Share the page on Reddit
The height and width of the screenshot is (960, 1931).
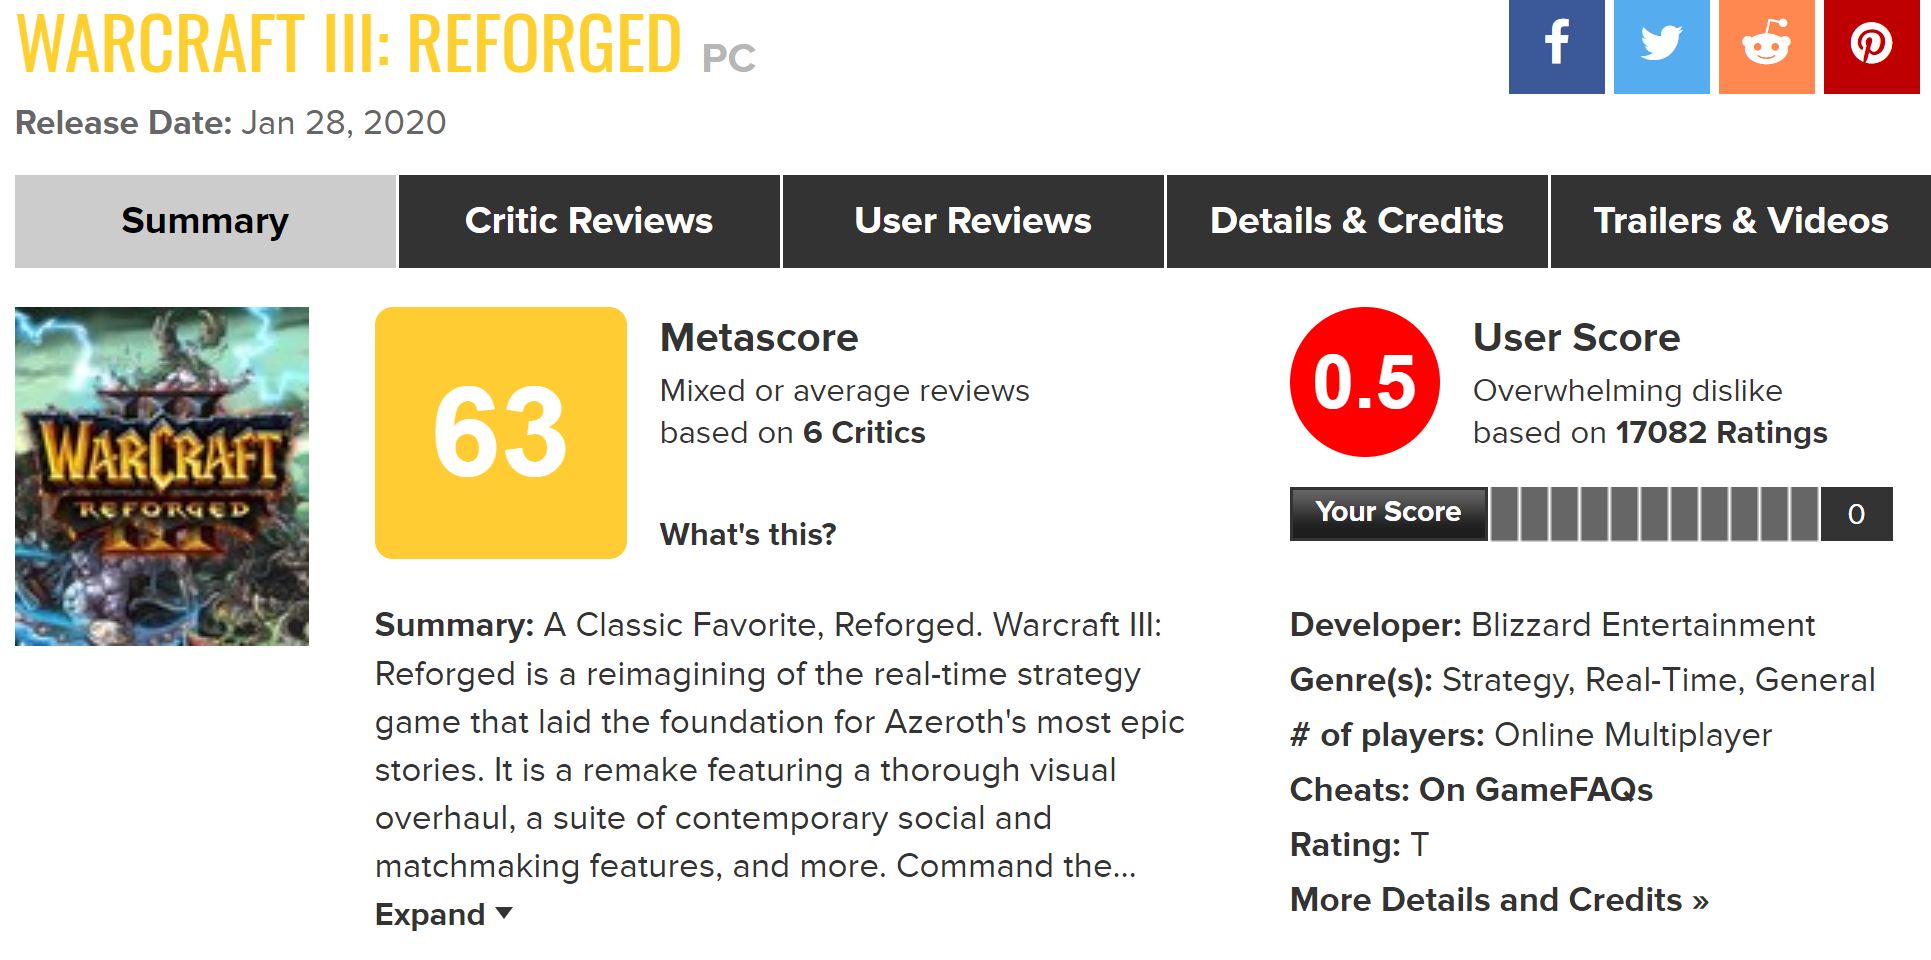click(1766, 46)
